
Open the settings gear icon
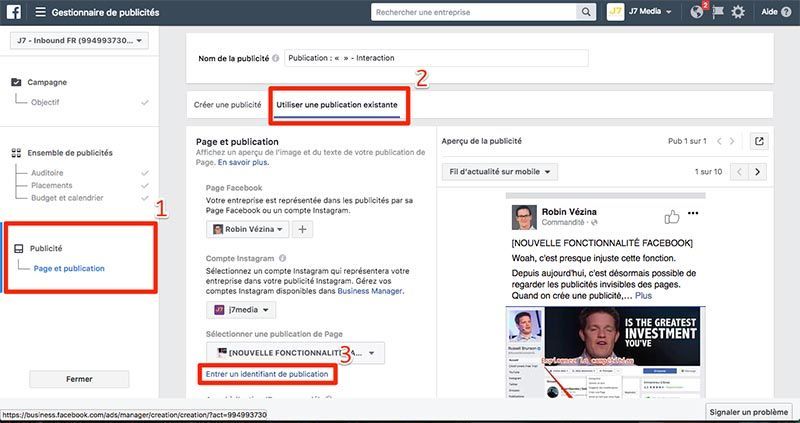click(738, 12)
